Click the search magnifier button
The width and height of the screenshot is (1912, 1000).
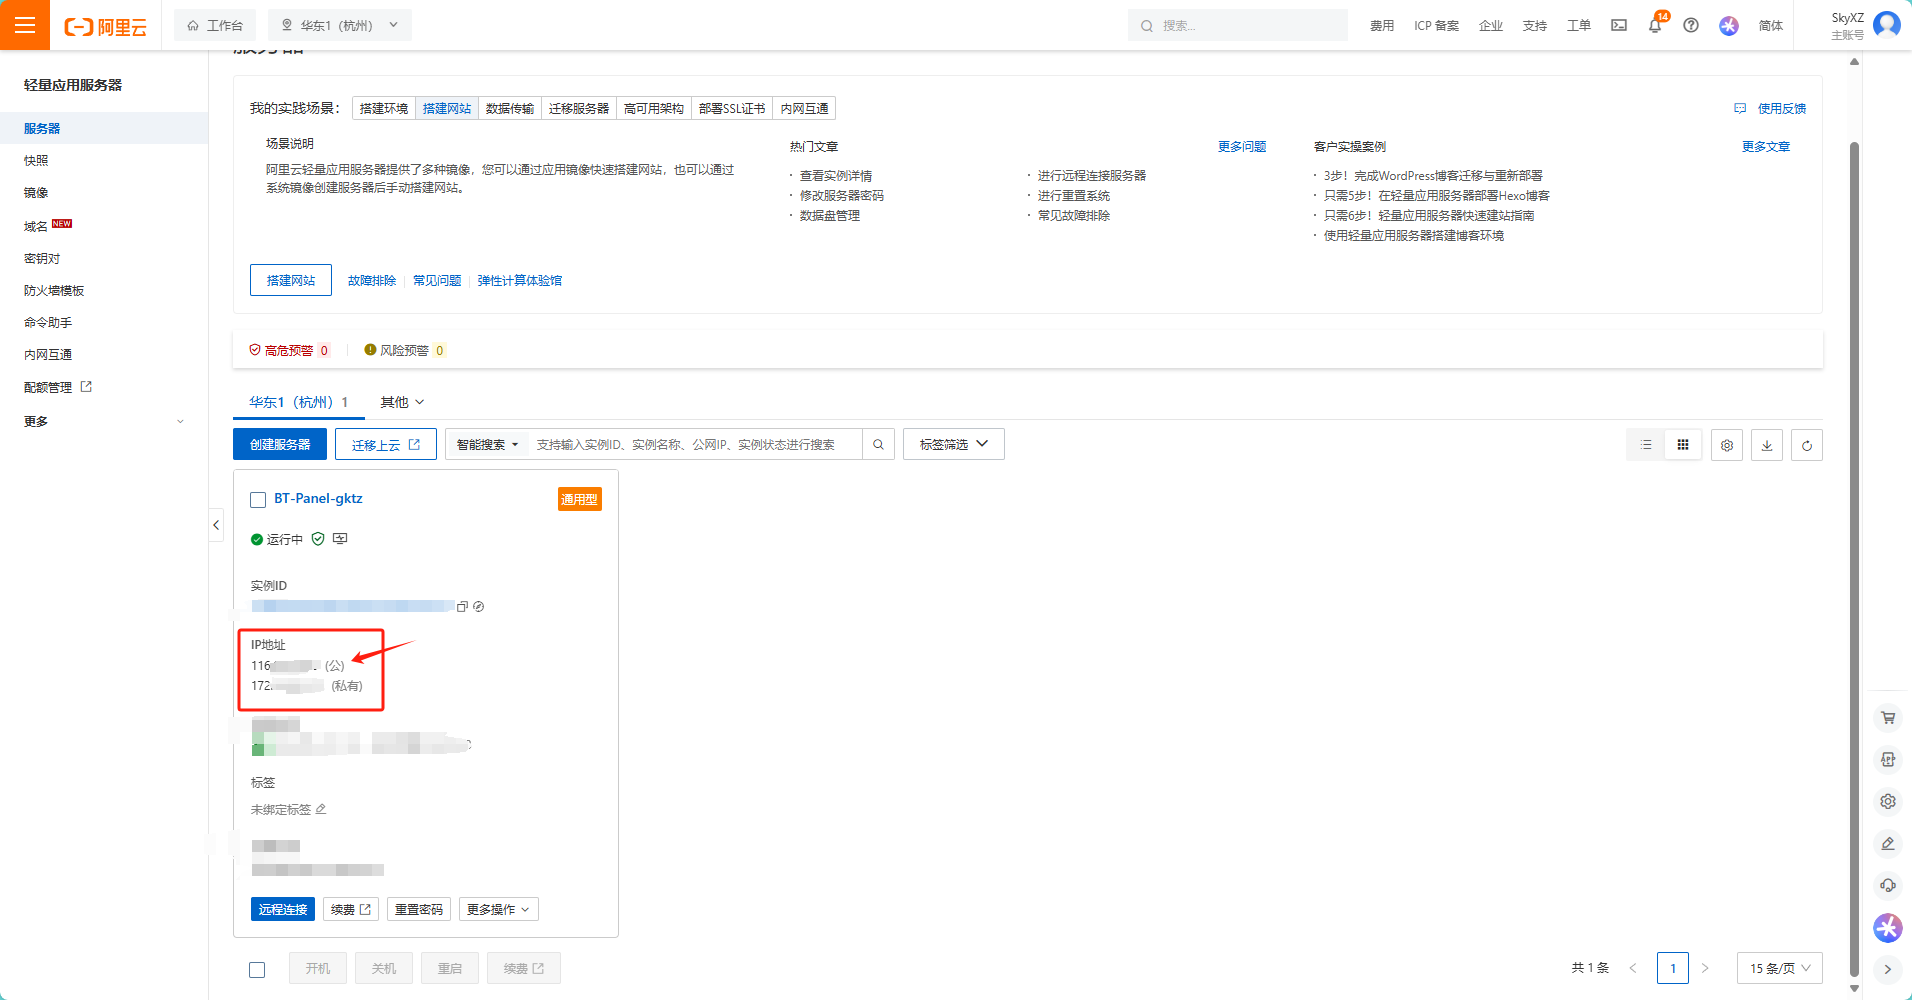tap(878, 445)
